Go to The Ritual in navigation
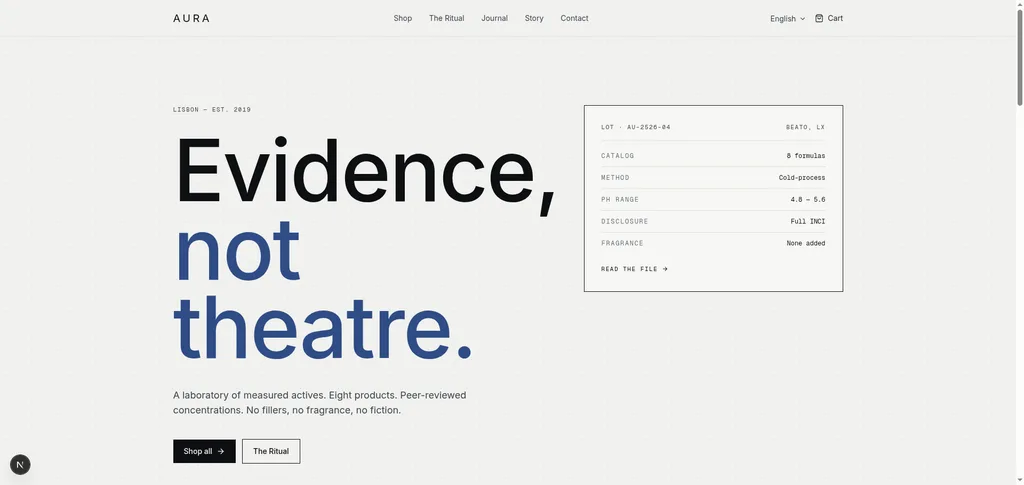Viewport: 1024px width, 485px height. coord(447,18)
